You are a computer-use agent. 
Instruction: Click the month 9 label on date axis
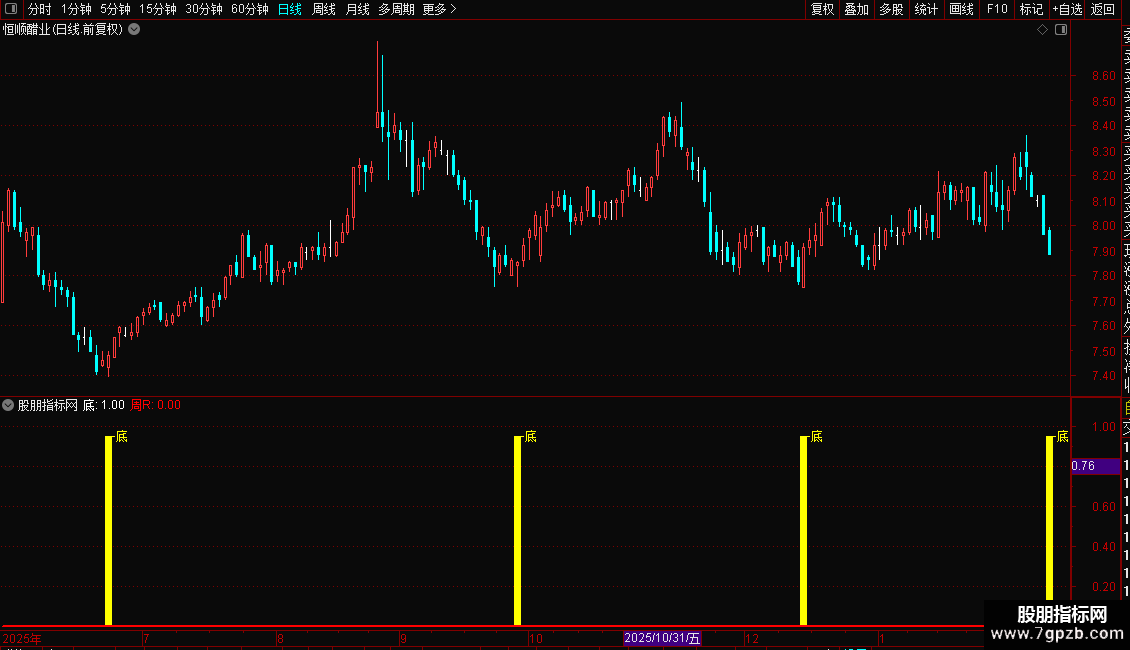tap(404, 638)
